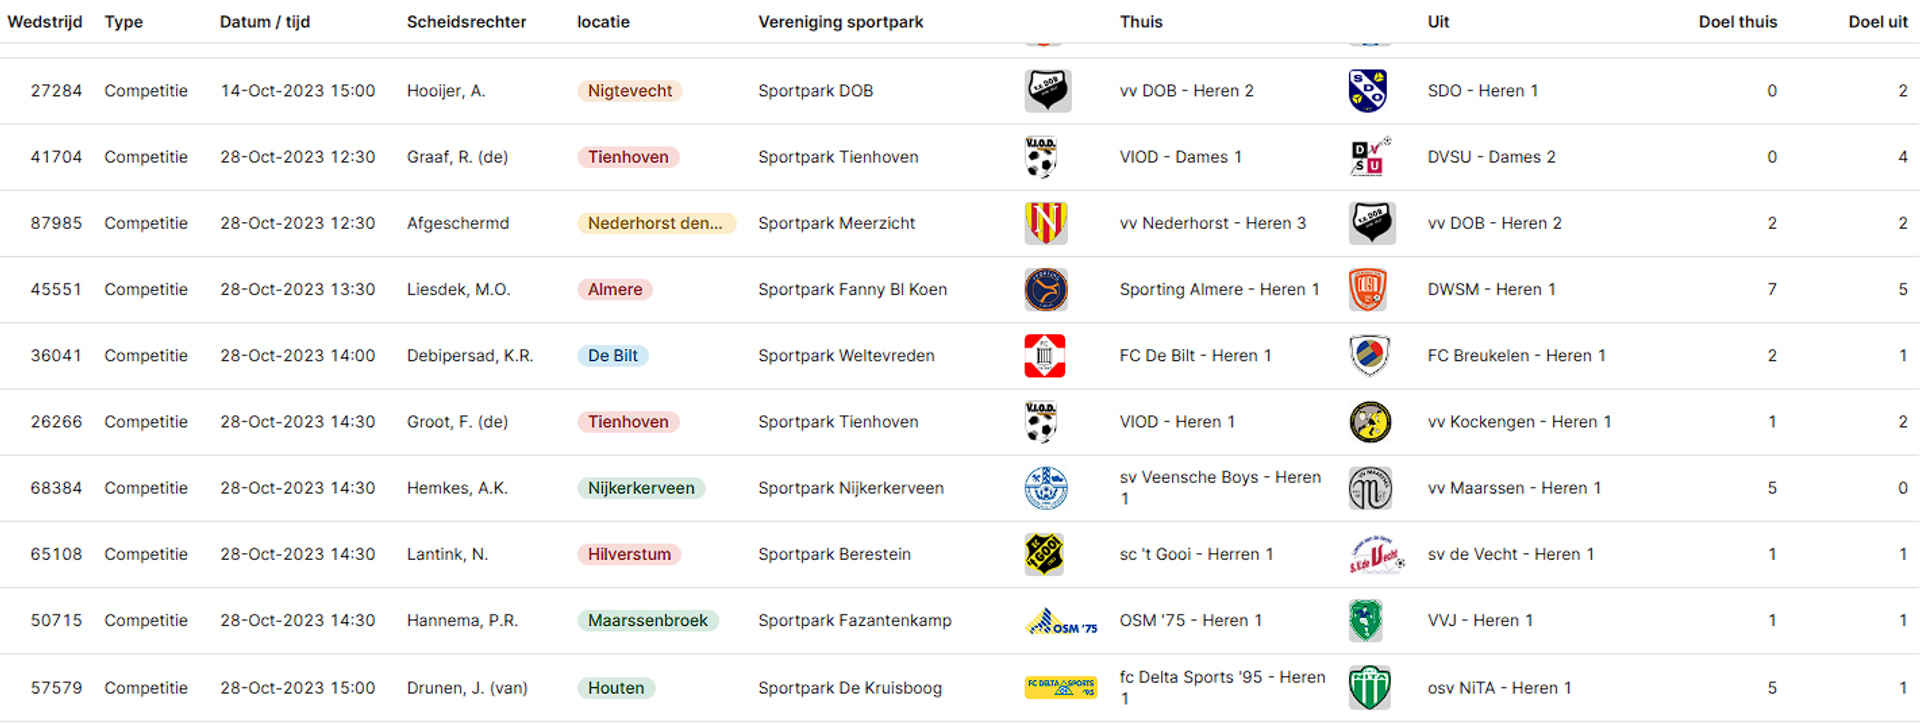The height and width of the screenshot is (723, 1920).
Task: Click the sv de Vecht logo
Action: (x=1377, y=554)
